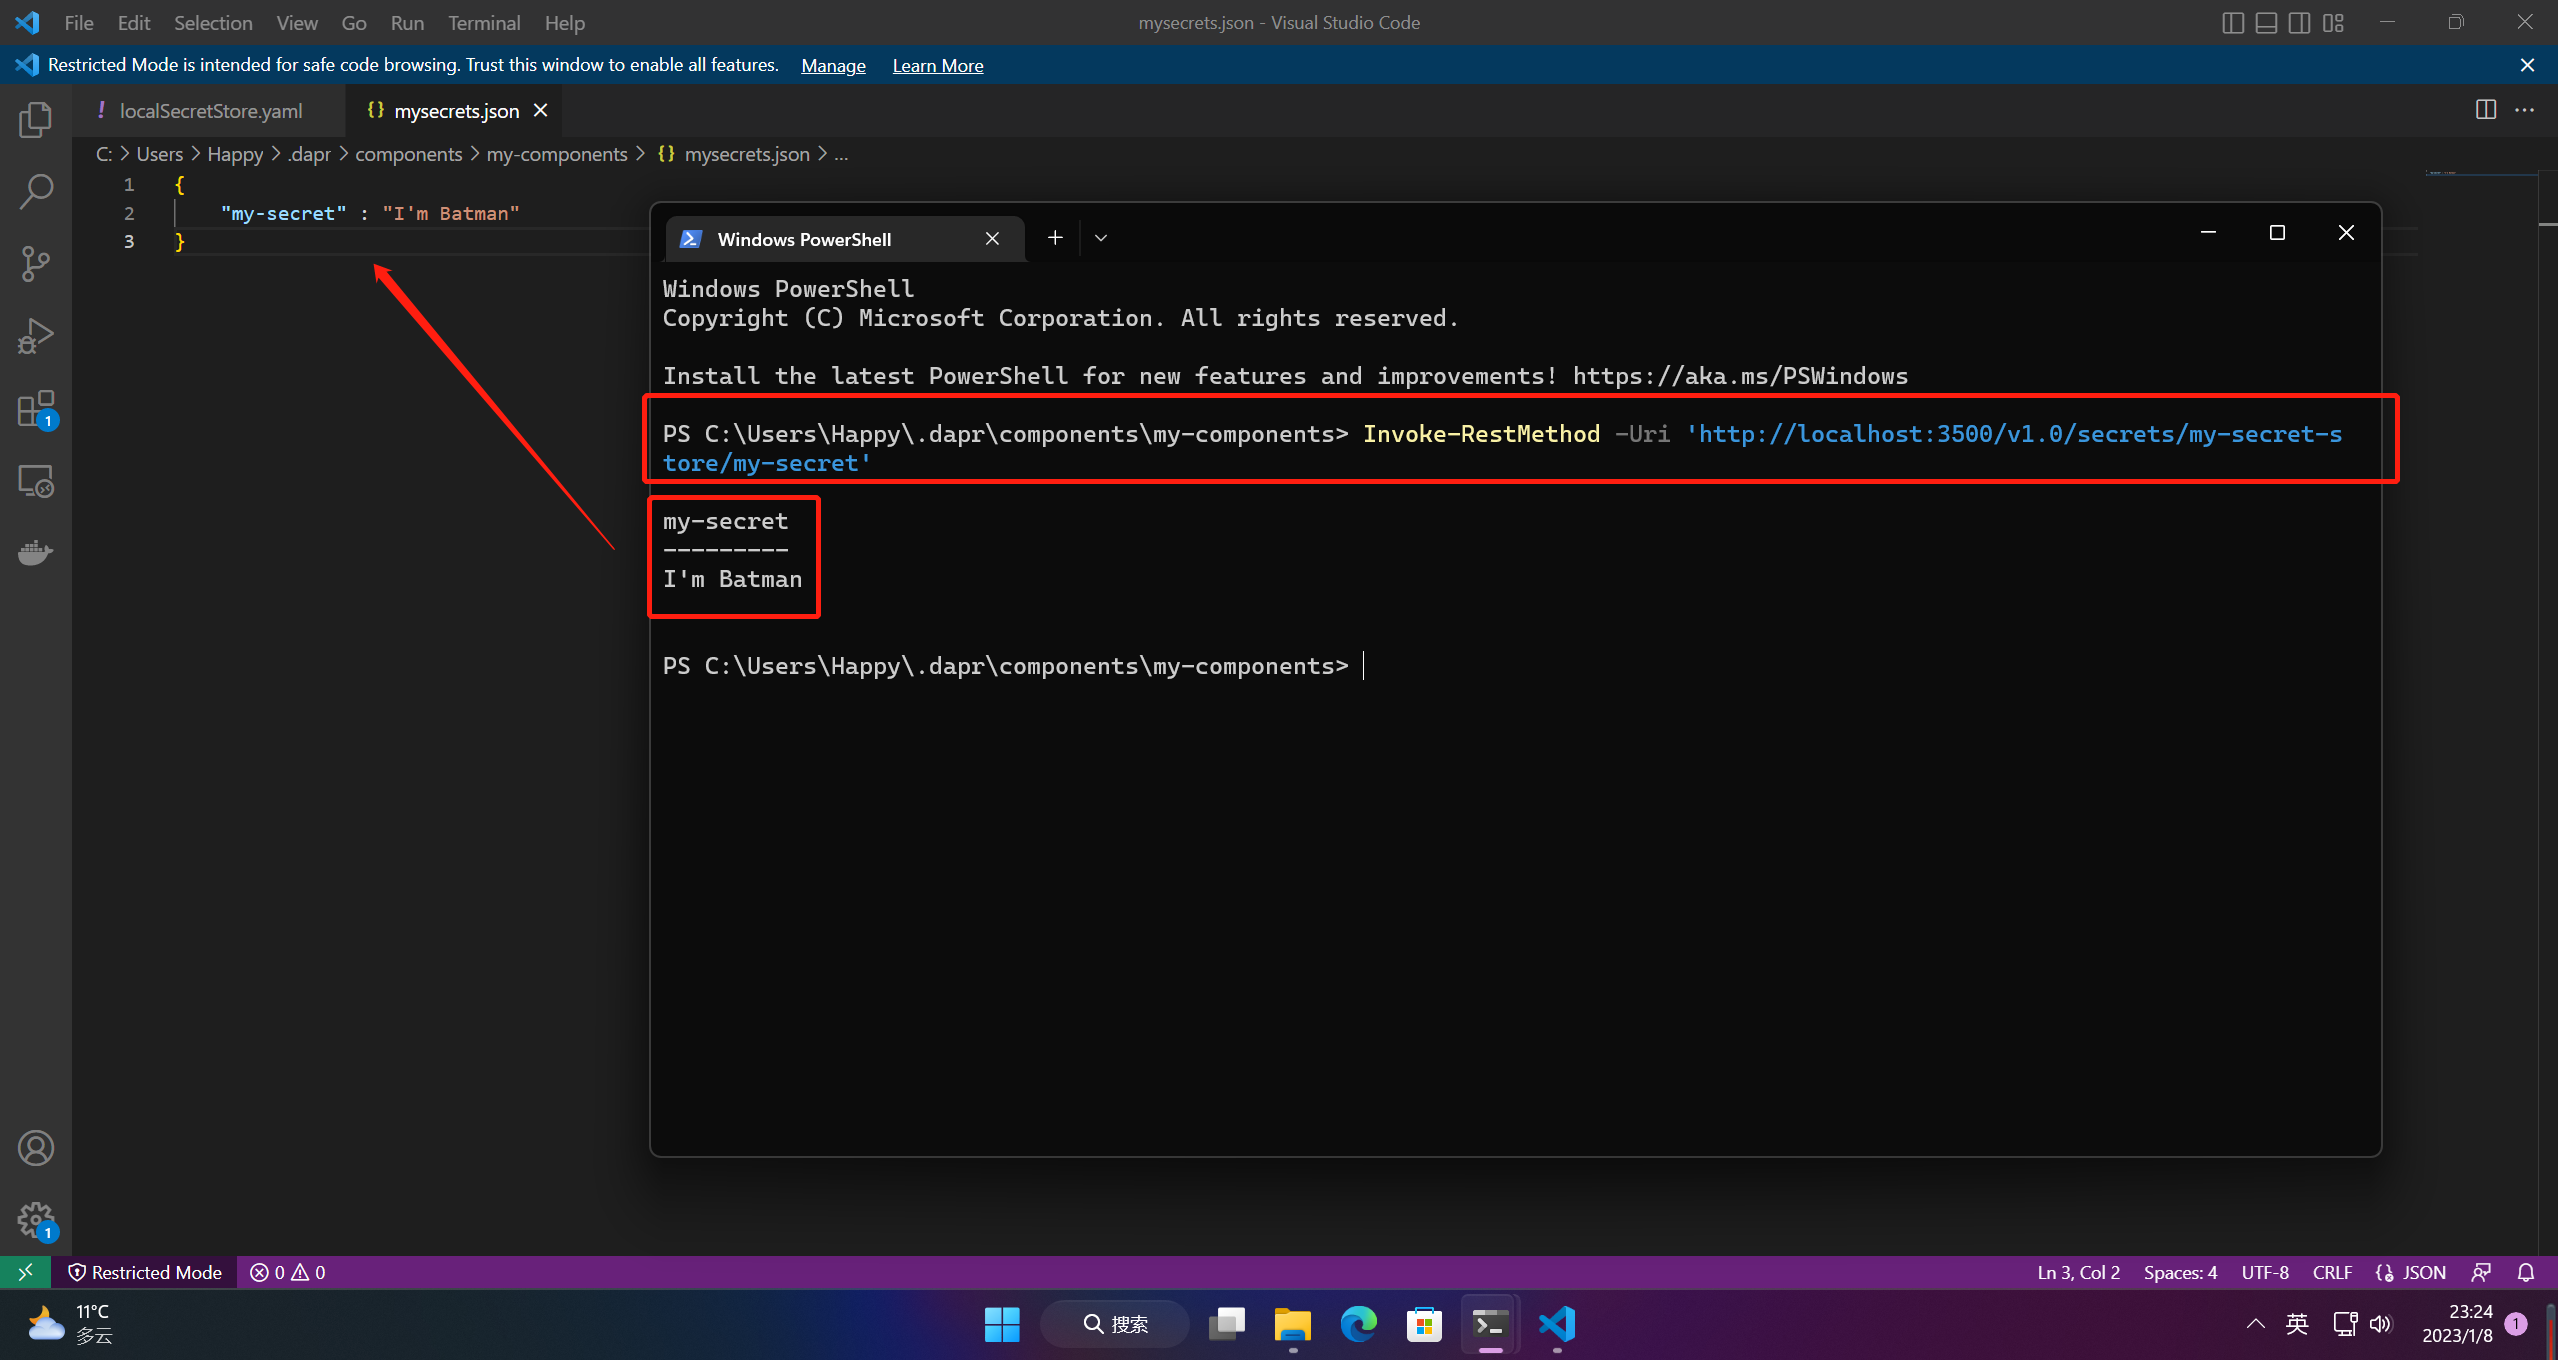Open the Source Control view
Screen dimensions: 2558x1360
coord(35,264)
